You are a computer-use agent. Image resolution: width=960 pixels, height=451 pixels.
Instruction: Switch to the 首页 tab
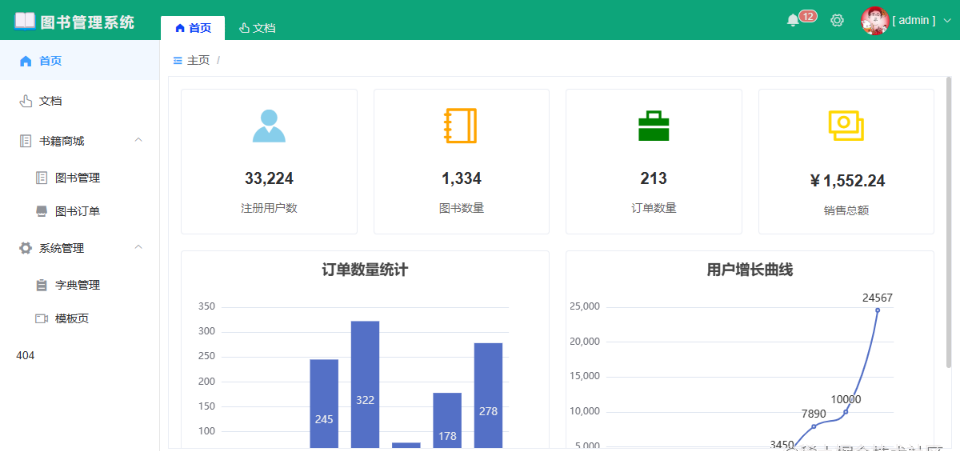193,28
